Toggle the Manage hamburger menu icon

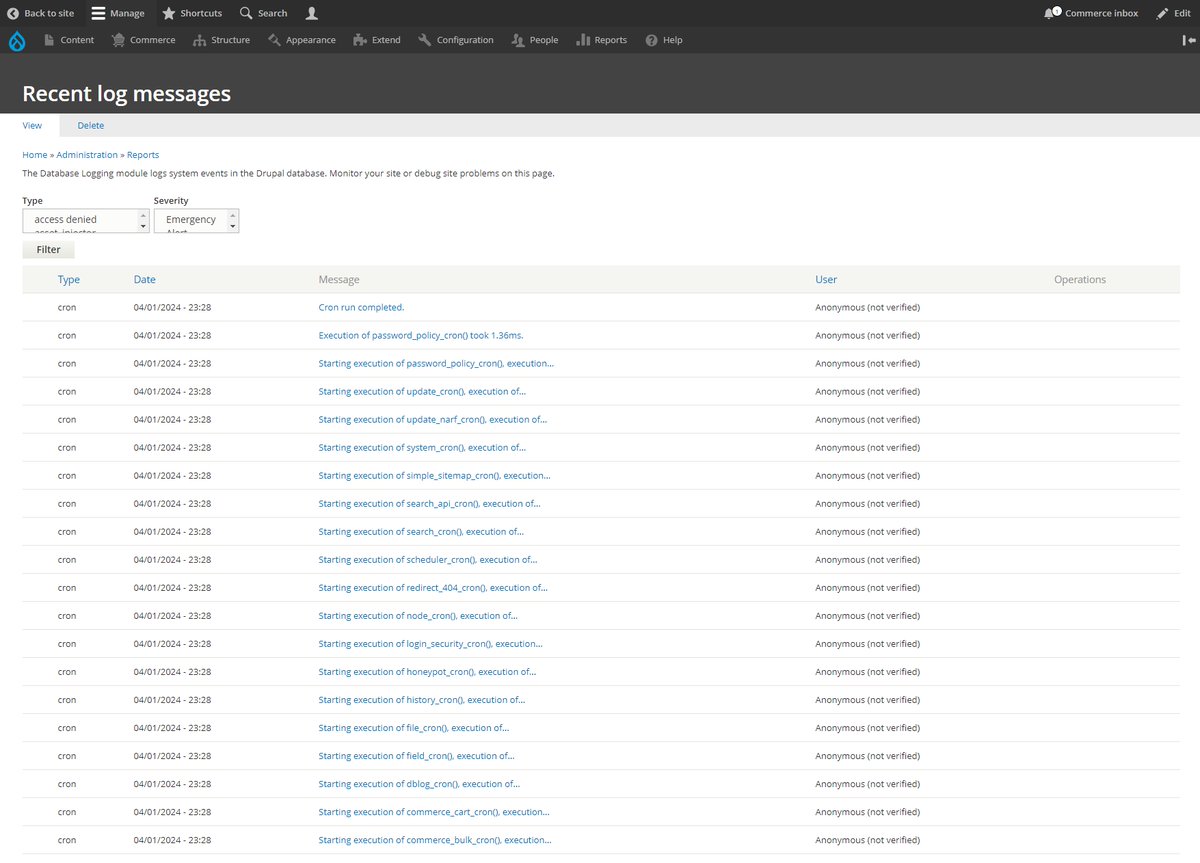98,13
